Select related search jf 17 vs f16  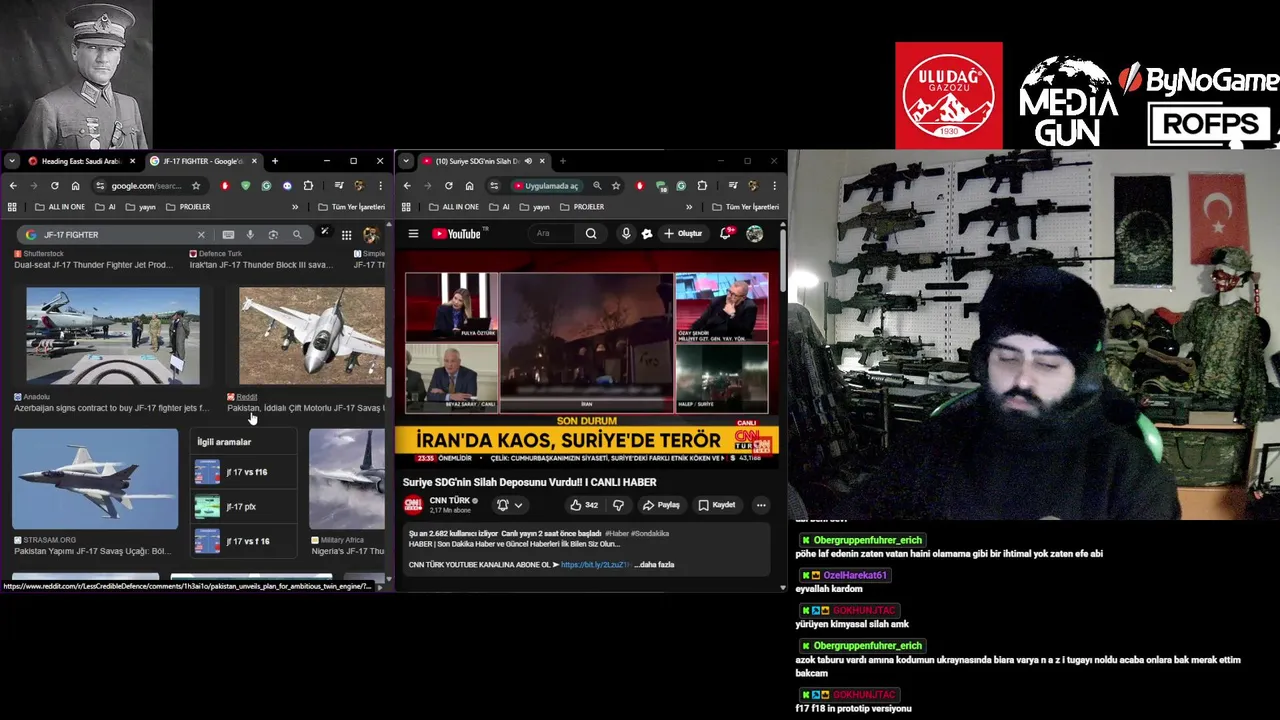(x=246, y=472)
